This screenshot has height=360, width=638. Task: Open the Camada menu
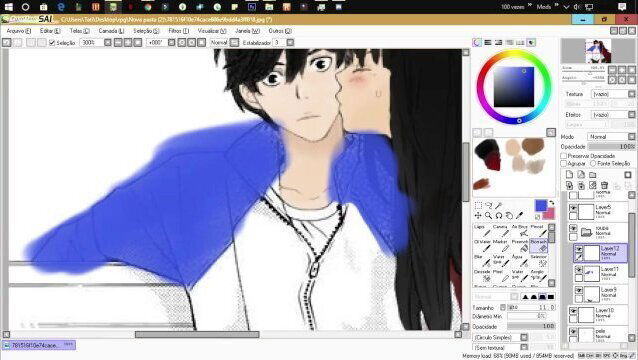[x=111, y=31]
